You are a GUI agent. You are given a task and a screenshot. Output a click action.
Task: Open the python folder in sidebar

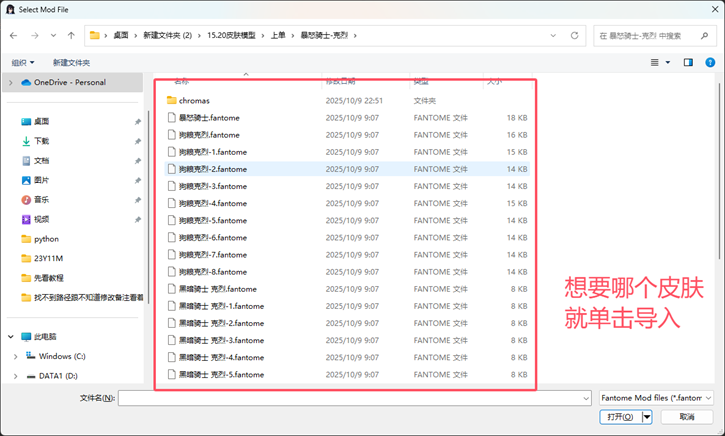coord(46,239)
